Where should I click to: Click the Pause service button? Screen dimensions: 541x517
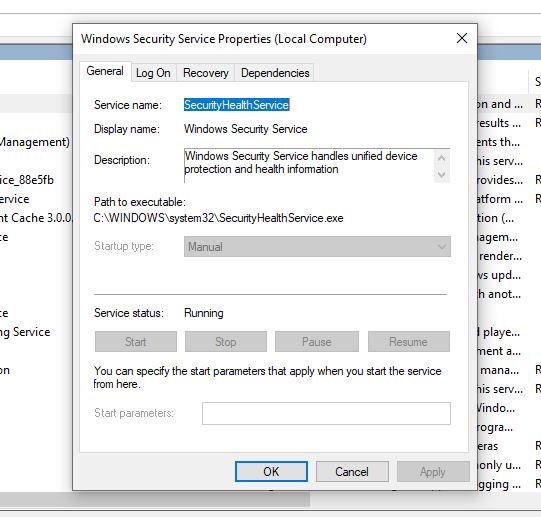(317, 342)
